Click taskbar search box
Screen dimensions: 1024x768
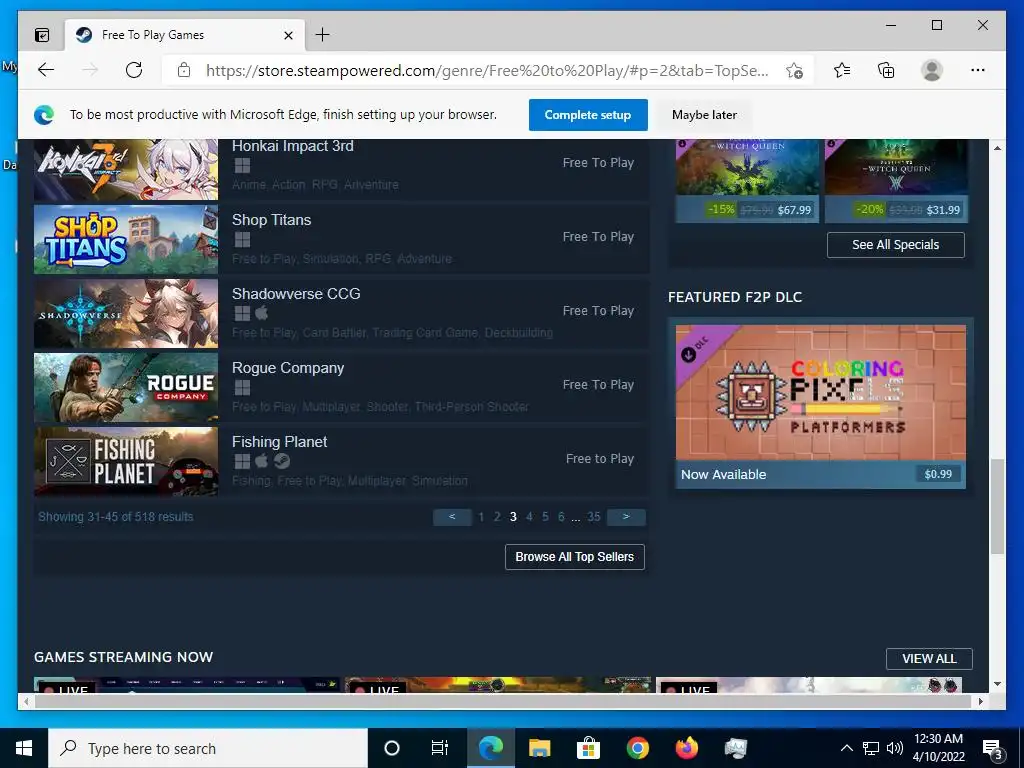(x=208, y=748)
